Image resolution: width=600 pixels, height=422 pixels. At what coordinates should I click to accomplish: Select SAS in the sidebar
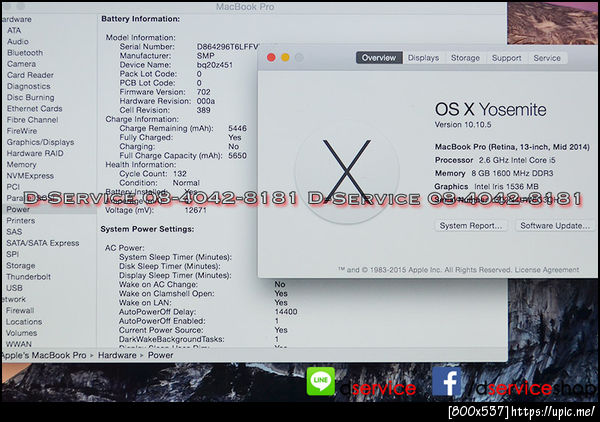click(14, 232)
